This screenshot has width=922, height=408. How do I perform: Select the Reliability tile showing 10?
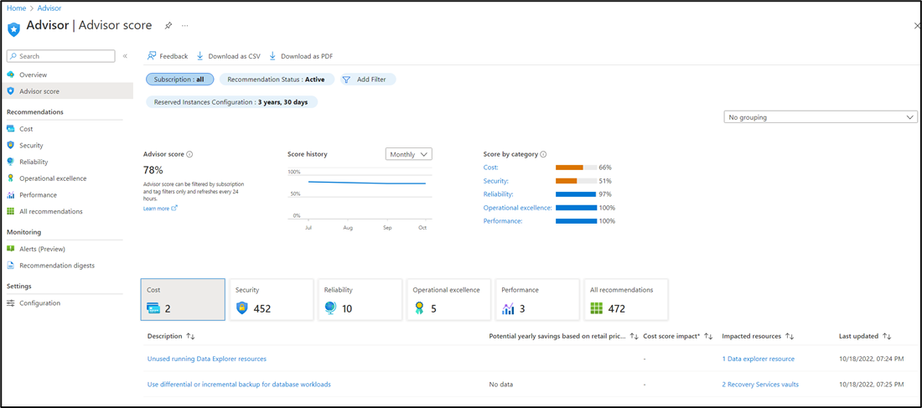pos(360,300)
